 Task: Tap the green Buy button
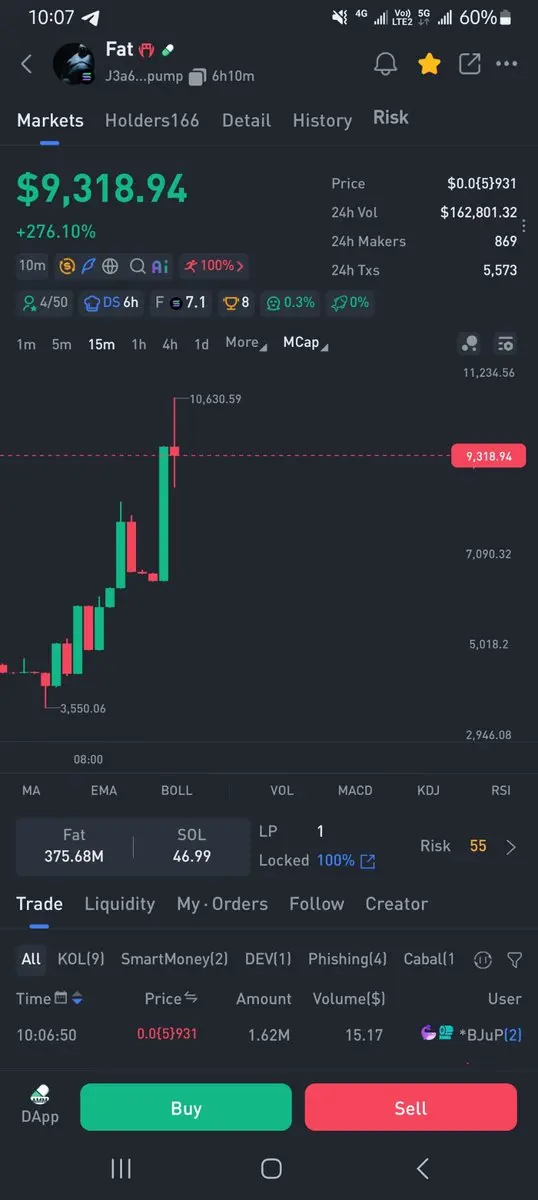point(186,1108)
